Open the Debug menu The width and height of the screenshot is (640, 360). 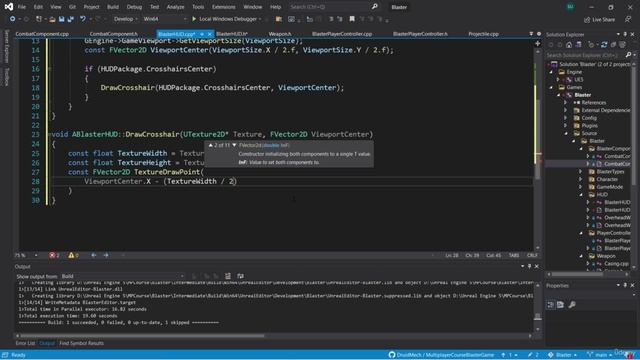(x=134, y=7)
